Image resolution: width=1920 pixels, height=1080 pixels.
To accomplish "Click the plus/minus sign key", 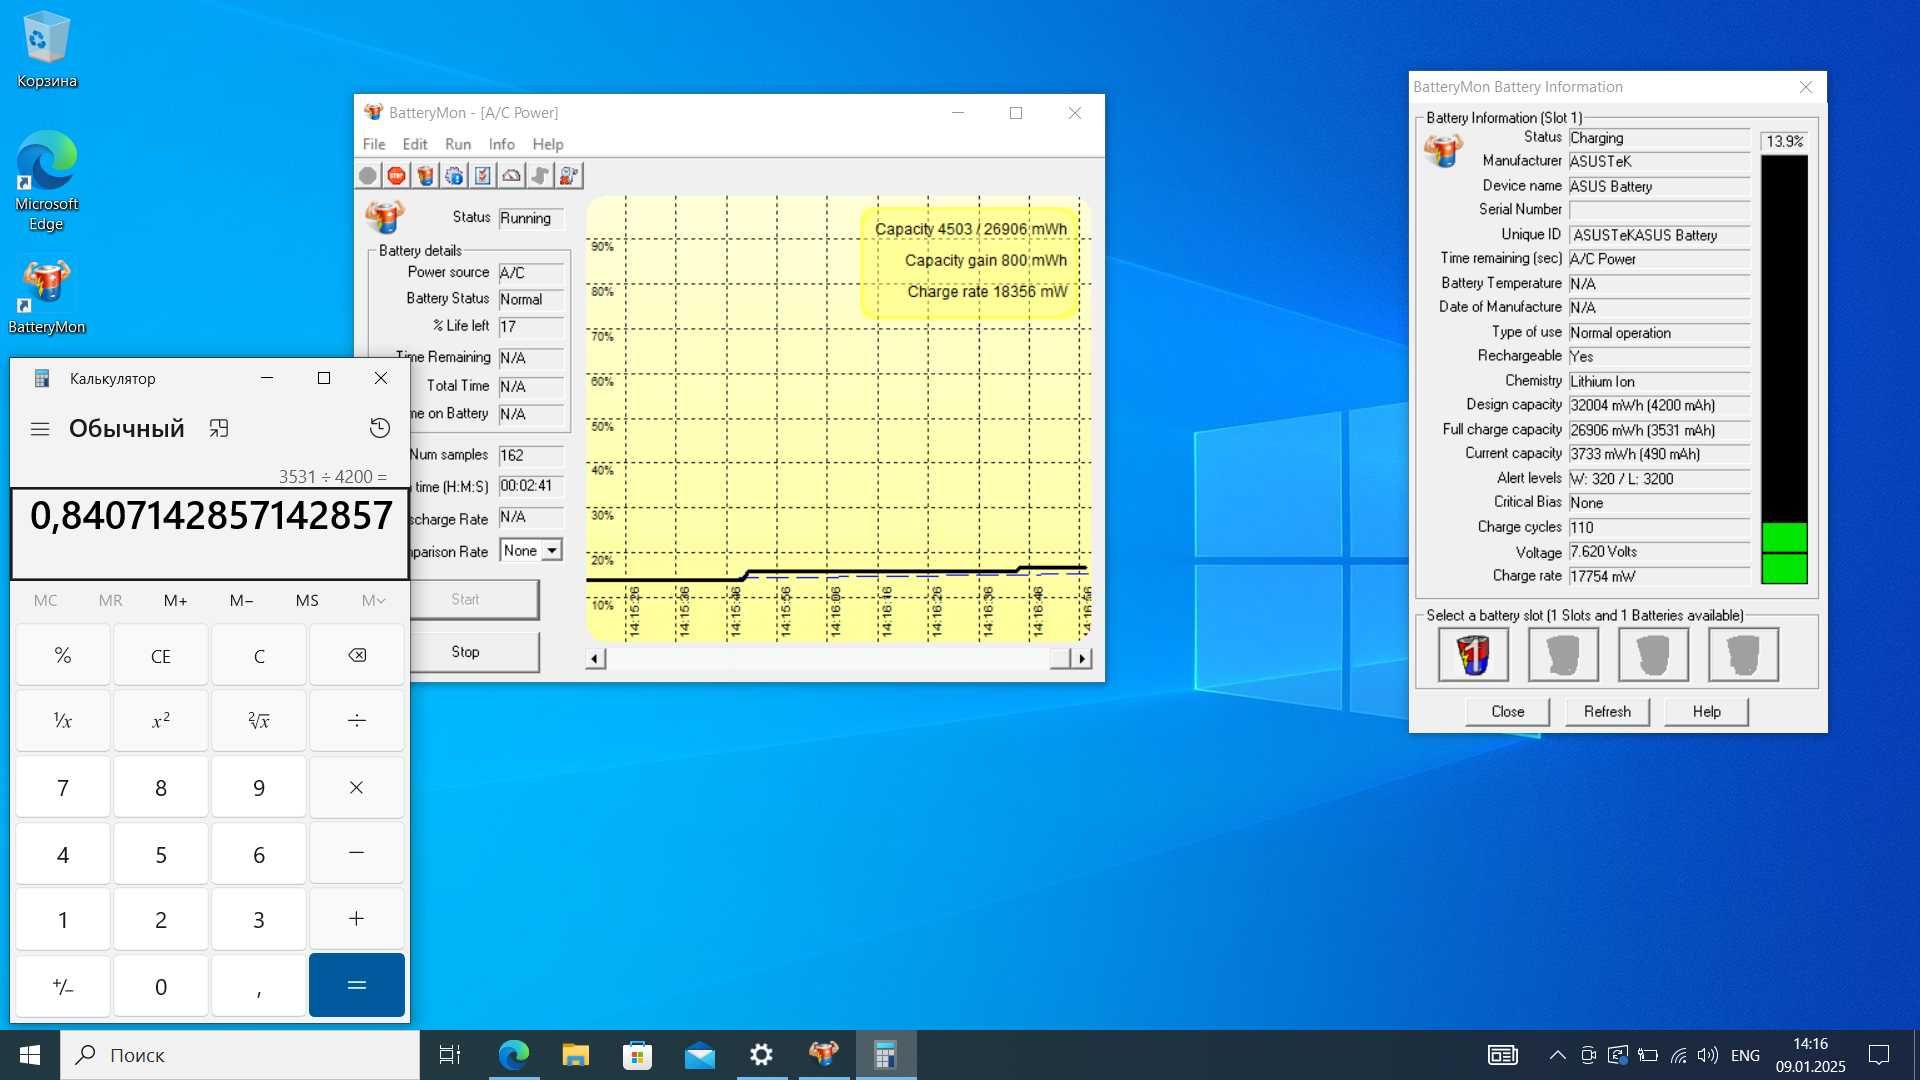I will (63, 986).
